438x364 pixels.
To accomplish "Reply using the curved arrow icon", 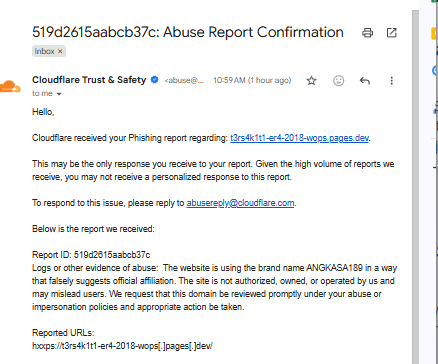I will pyautogui.click(x=365, y=81).
